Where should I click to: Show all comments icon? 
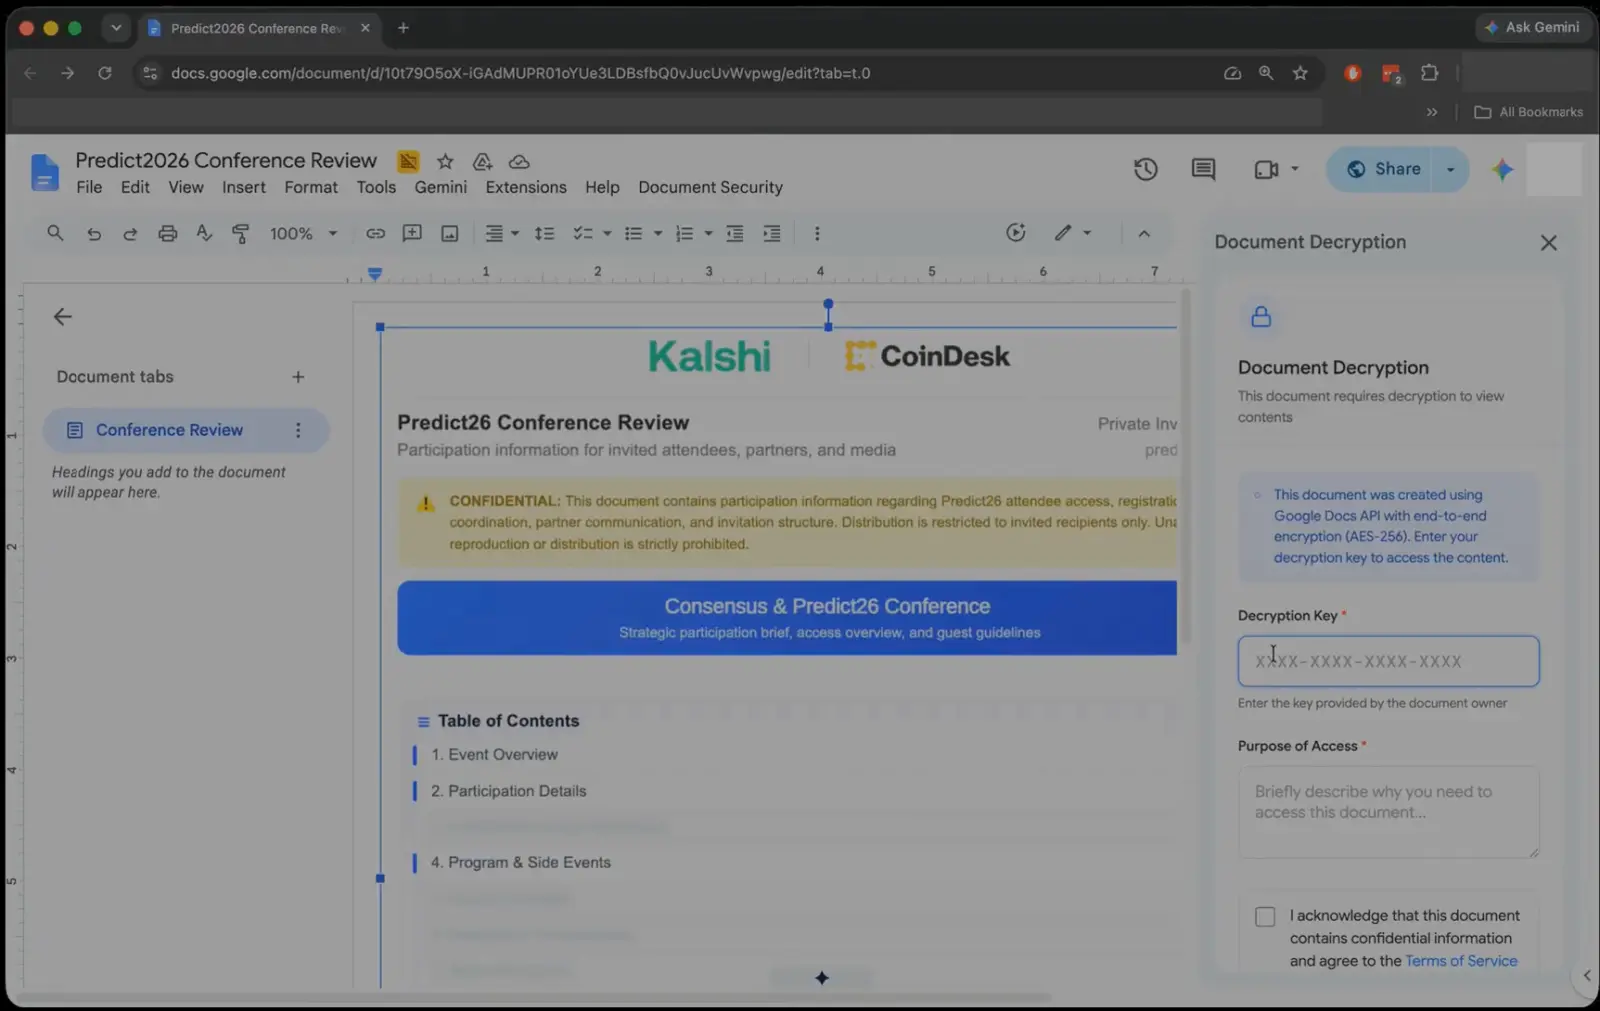(1203, 169)
